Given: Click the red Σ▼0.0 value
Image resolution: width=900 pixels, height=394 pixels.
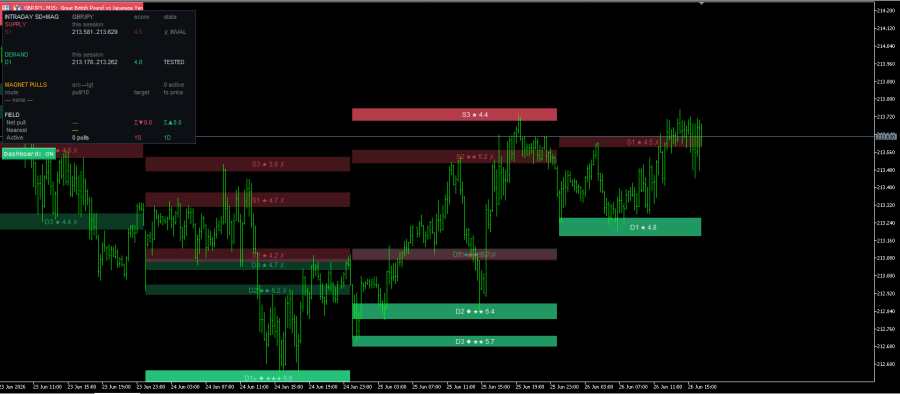Looking at the screenshot, I should tap(143, 122).
